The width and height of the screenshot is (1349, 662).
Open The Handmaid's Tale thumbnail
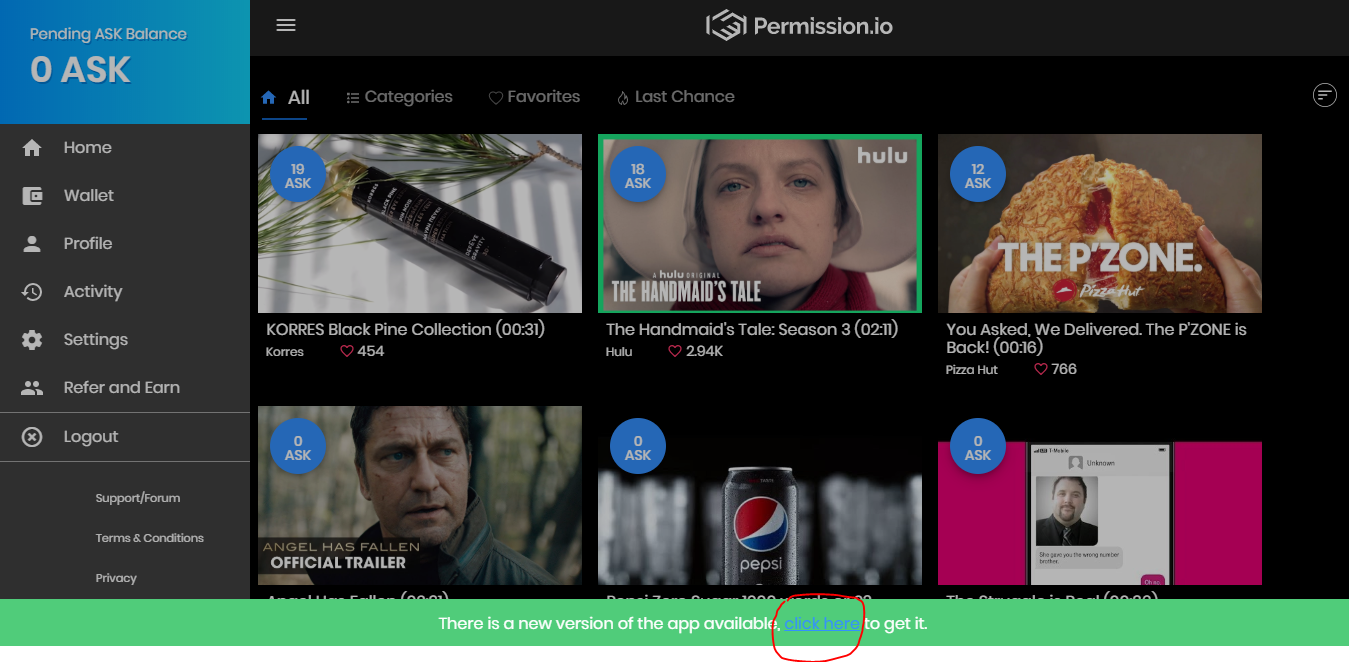[x=760, y=224]
